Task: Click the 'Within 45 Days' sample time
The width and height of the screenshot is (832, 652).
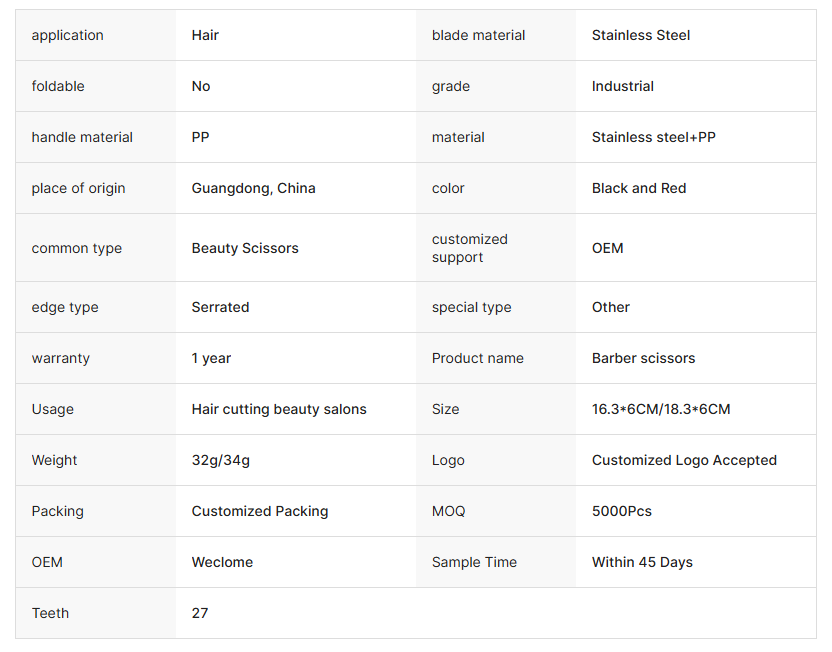Action: 642,562
